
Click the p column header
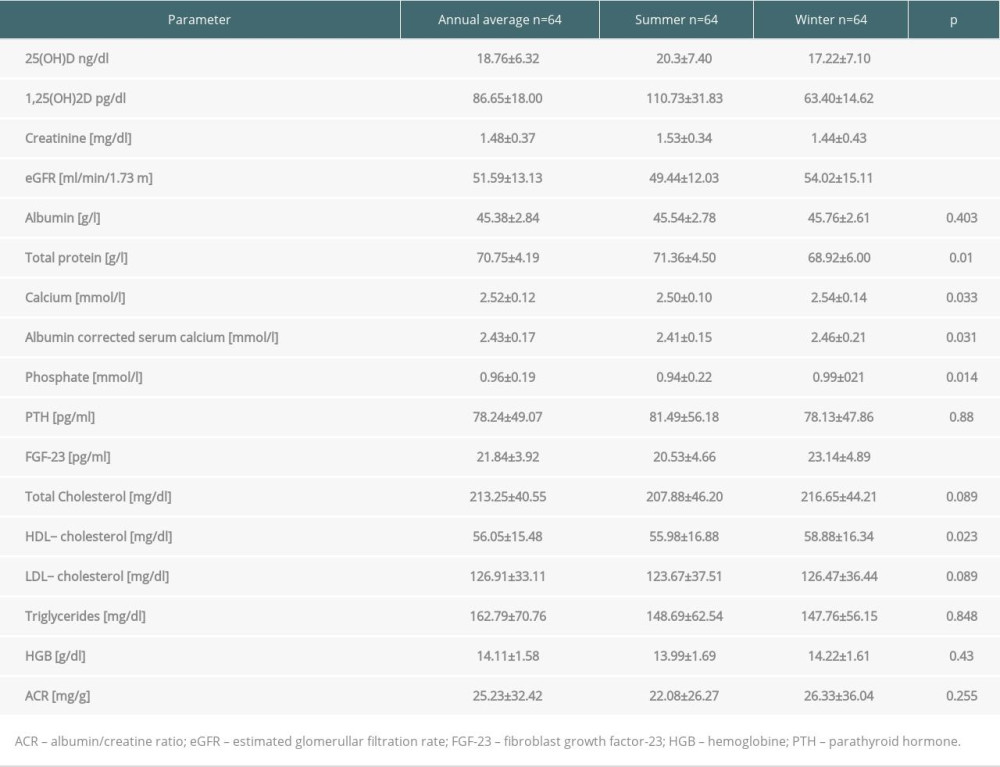pos(953,20)
